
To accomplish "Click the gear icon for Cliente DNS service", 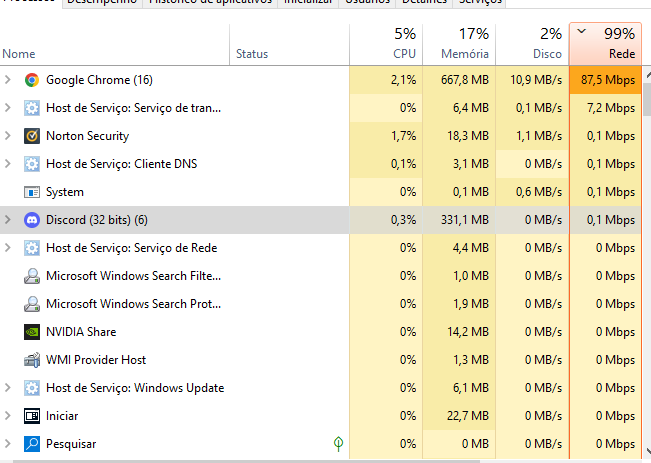I will point(32,164).
